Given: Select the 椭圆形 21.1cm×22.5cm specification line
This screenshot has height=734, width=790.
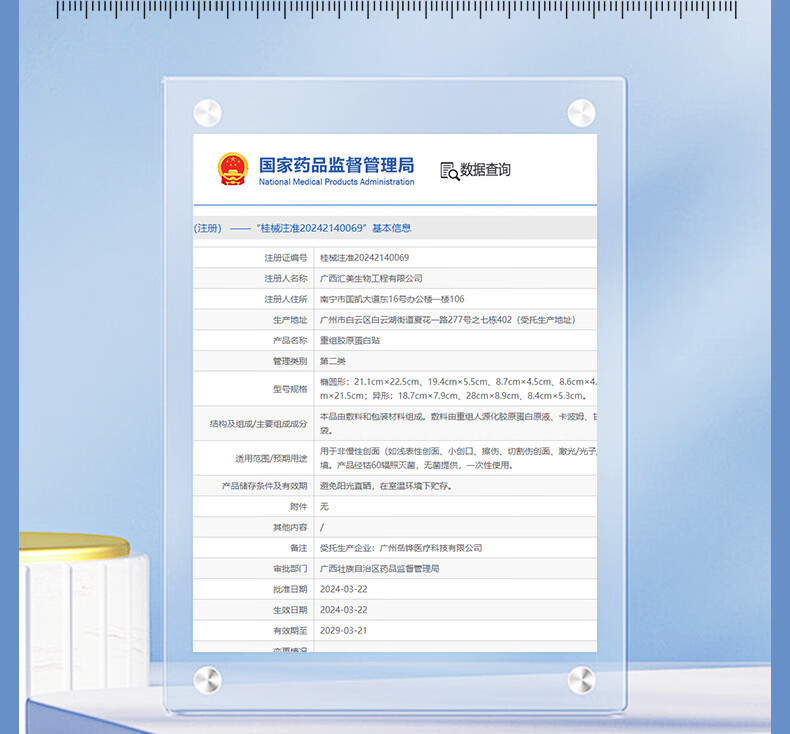Looking at the screenshot, I should (x=458, y=382).
